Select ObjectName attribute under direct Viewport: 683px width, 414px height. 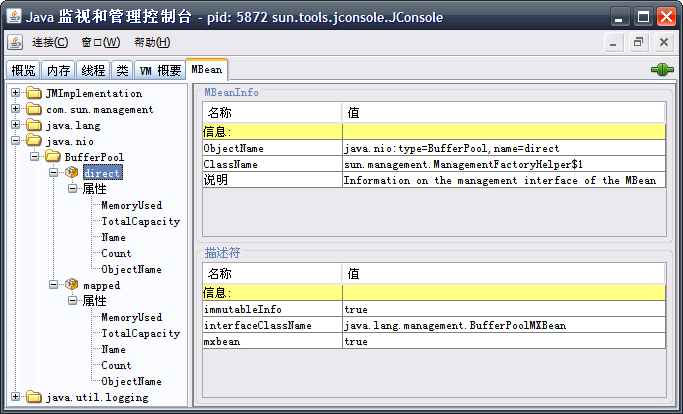pyautogui.click(x=131, y=269)
